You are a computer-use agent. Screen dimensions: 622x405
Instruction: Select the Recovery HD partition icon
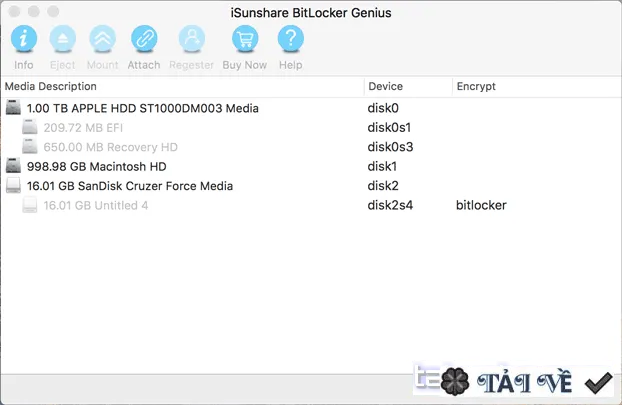30,146
